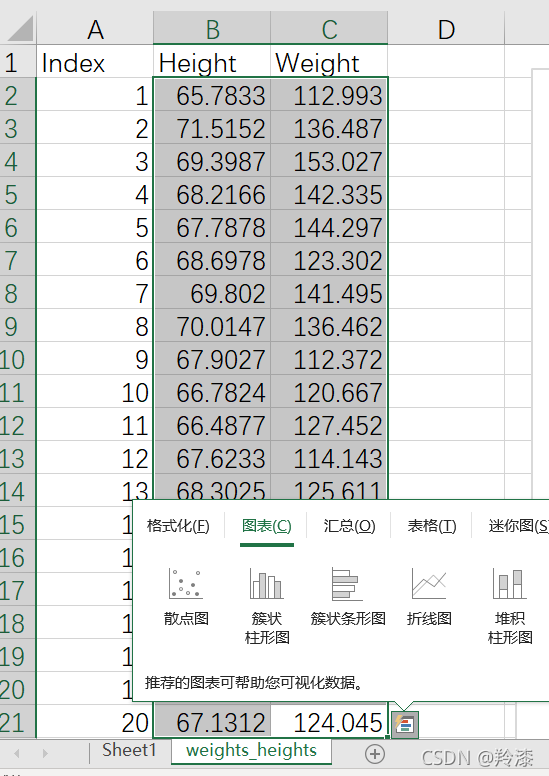Select cell with height 67.6233

point(212,458)
